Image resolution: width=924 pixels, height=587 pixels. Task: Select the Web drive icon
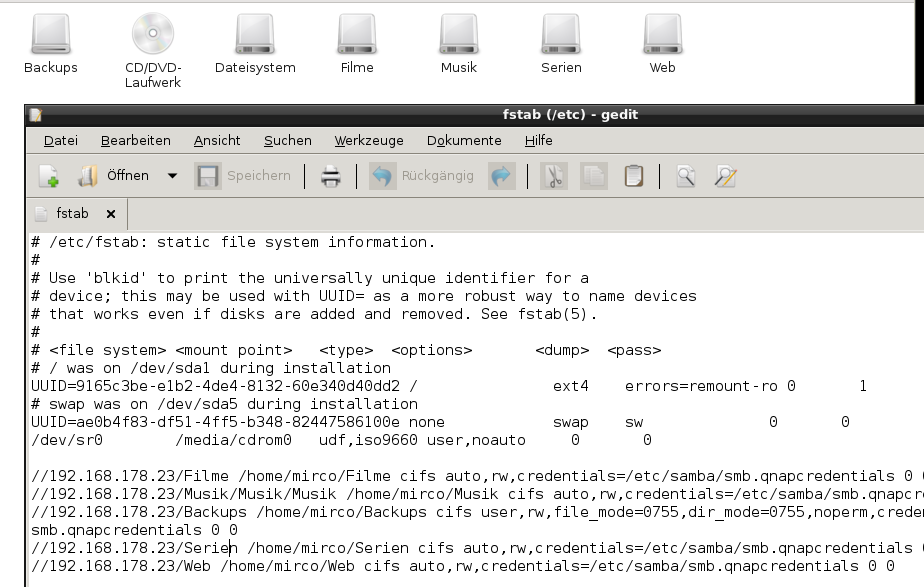[x=663, y=34]
